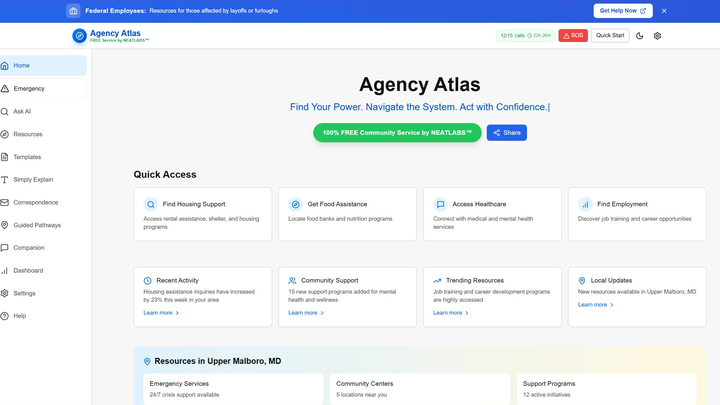Screen dimensions: 720x405
Task: Open Simply Explain in the sidebar
Action: tap(43, 180)
